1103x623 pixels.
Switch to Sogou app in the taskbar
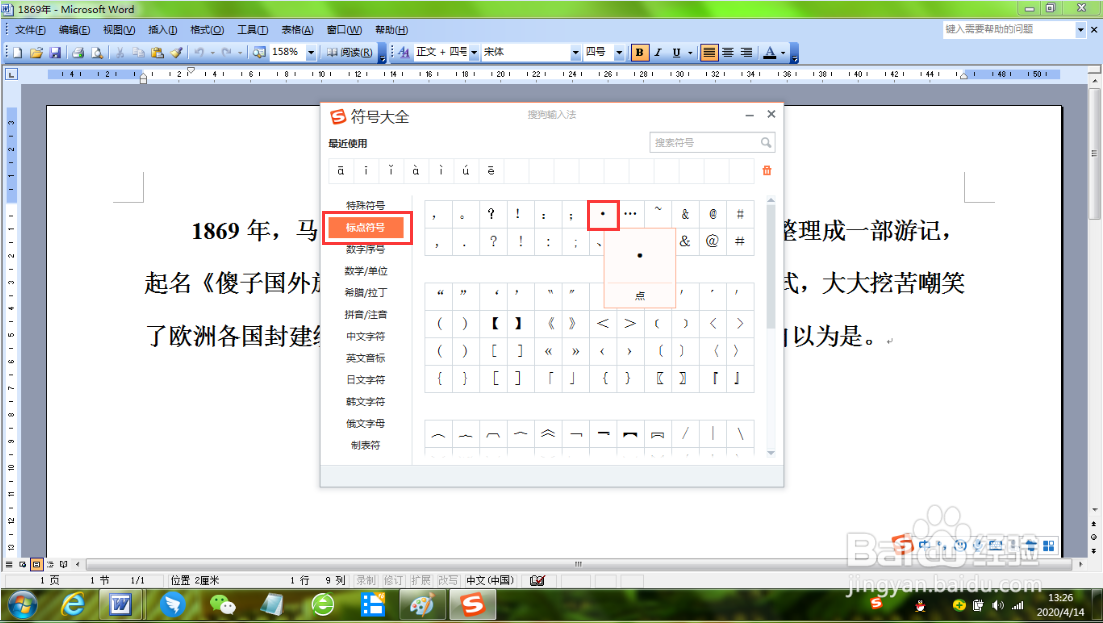click(473, 605)
